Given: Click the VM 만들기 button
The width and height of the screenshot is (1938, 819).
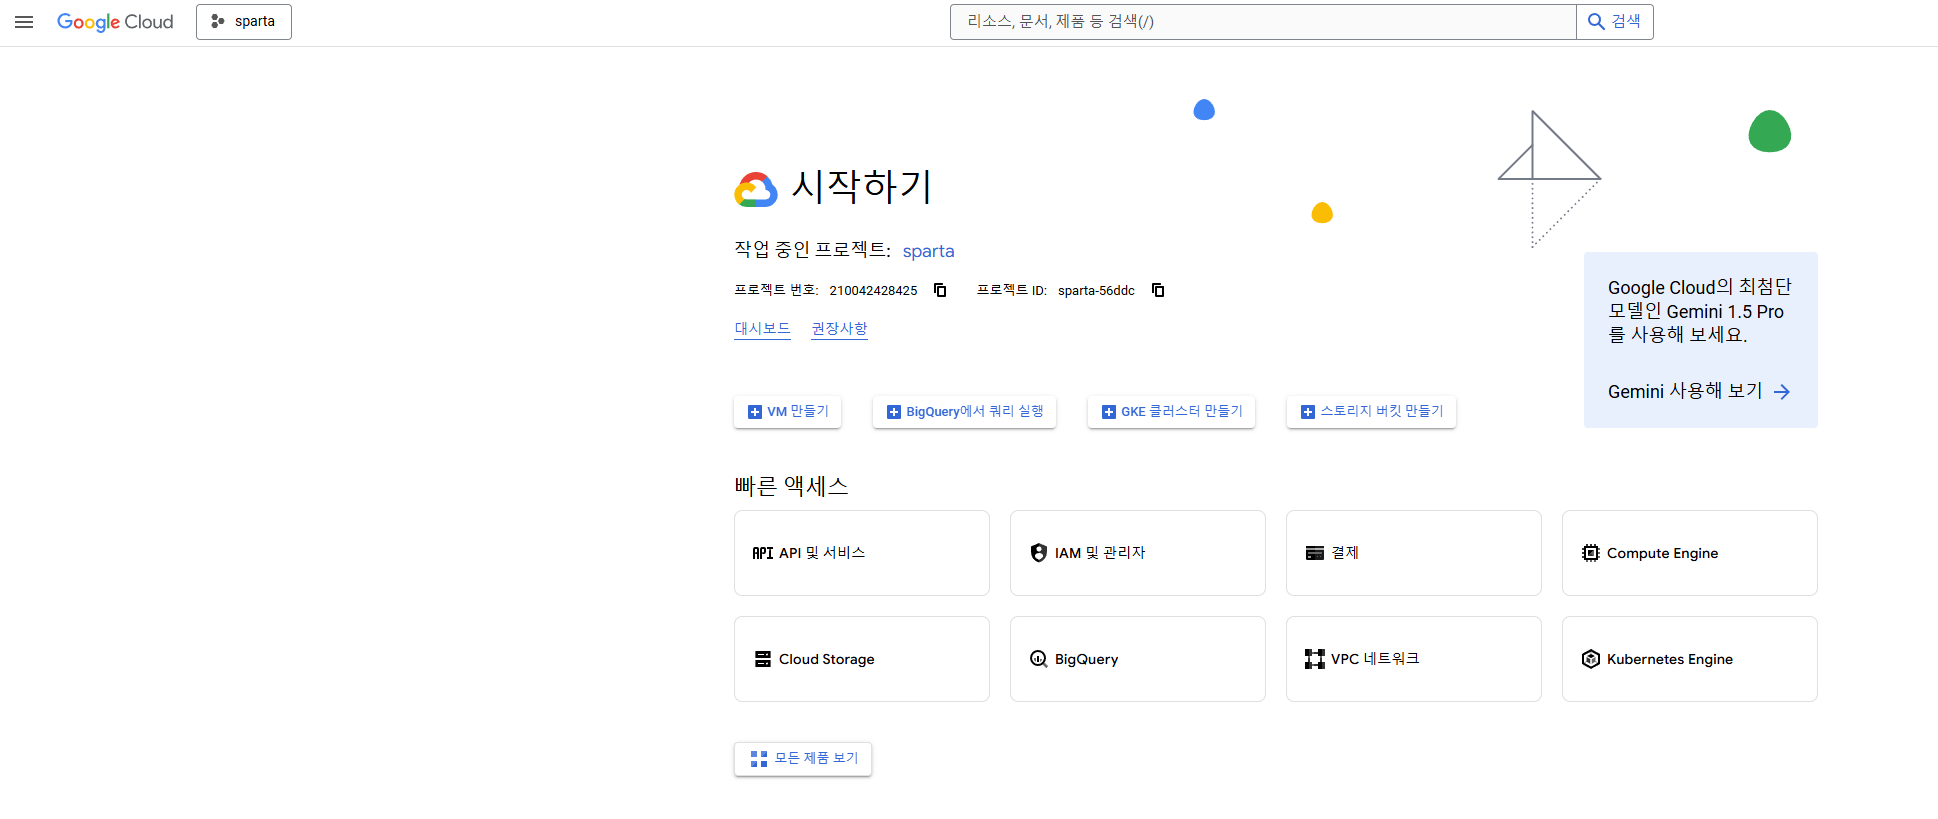Looking at the screenshot, I should [788, 412].
